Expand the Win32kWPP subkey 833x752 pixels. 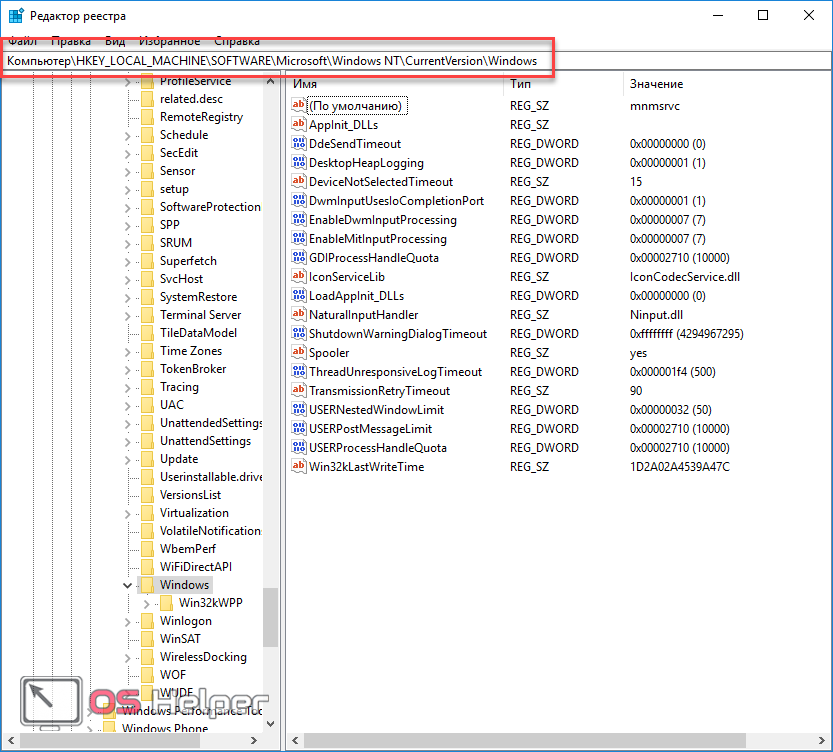pyautogui.click(x=146, y=603)
